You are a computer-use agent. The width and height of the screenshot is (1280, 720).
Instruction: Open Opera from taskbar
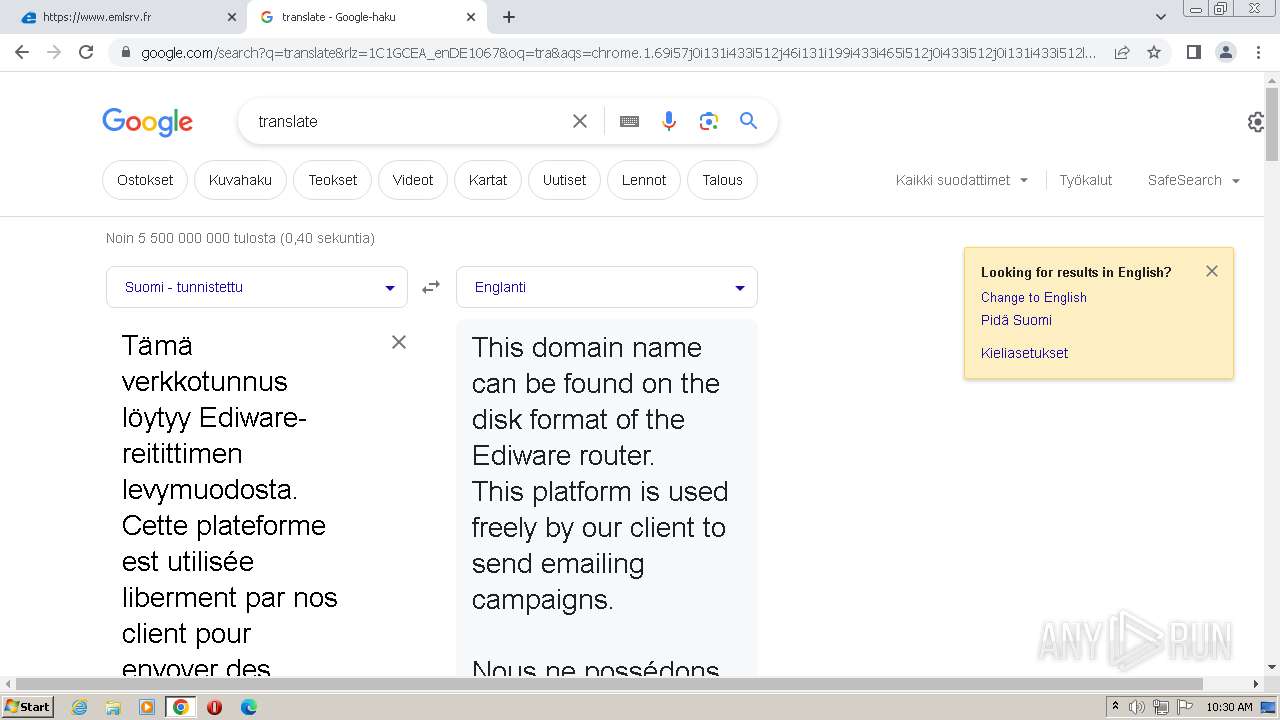point(214,707)
